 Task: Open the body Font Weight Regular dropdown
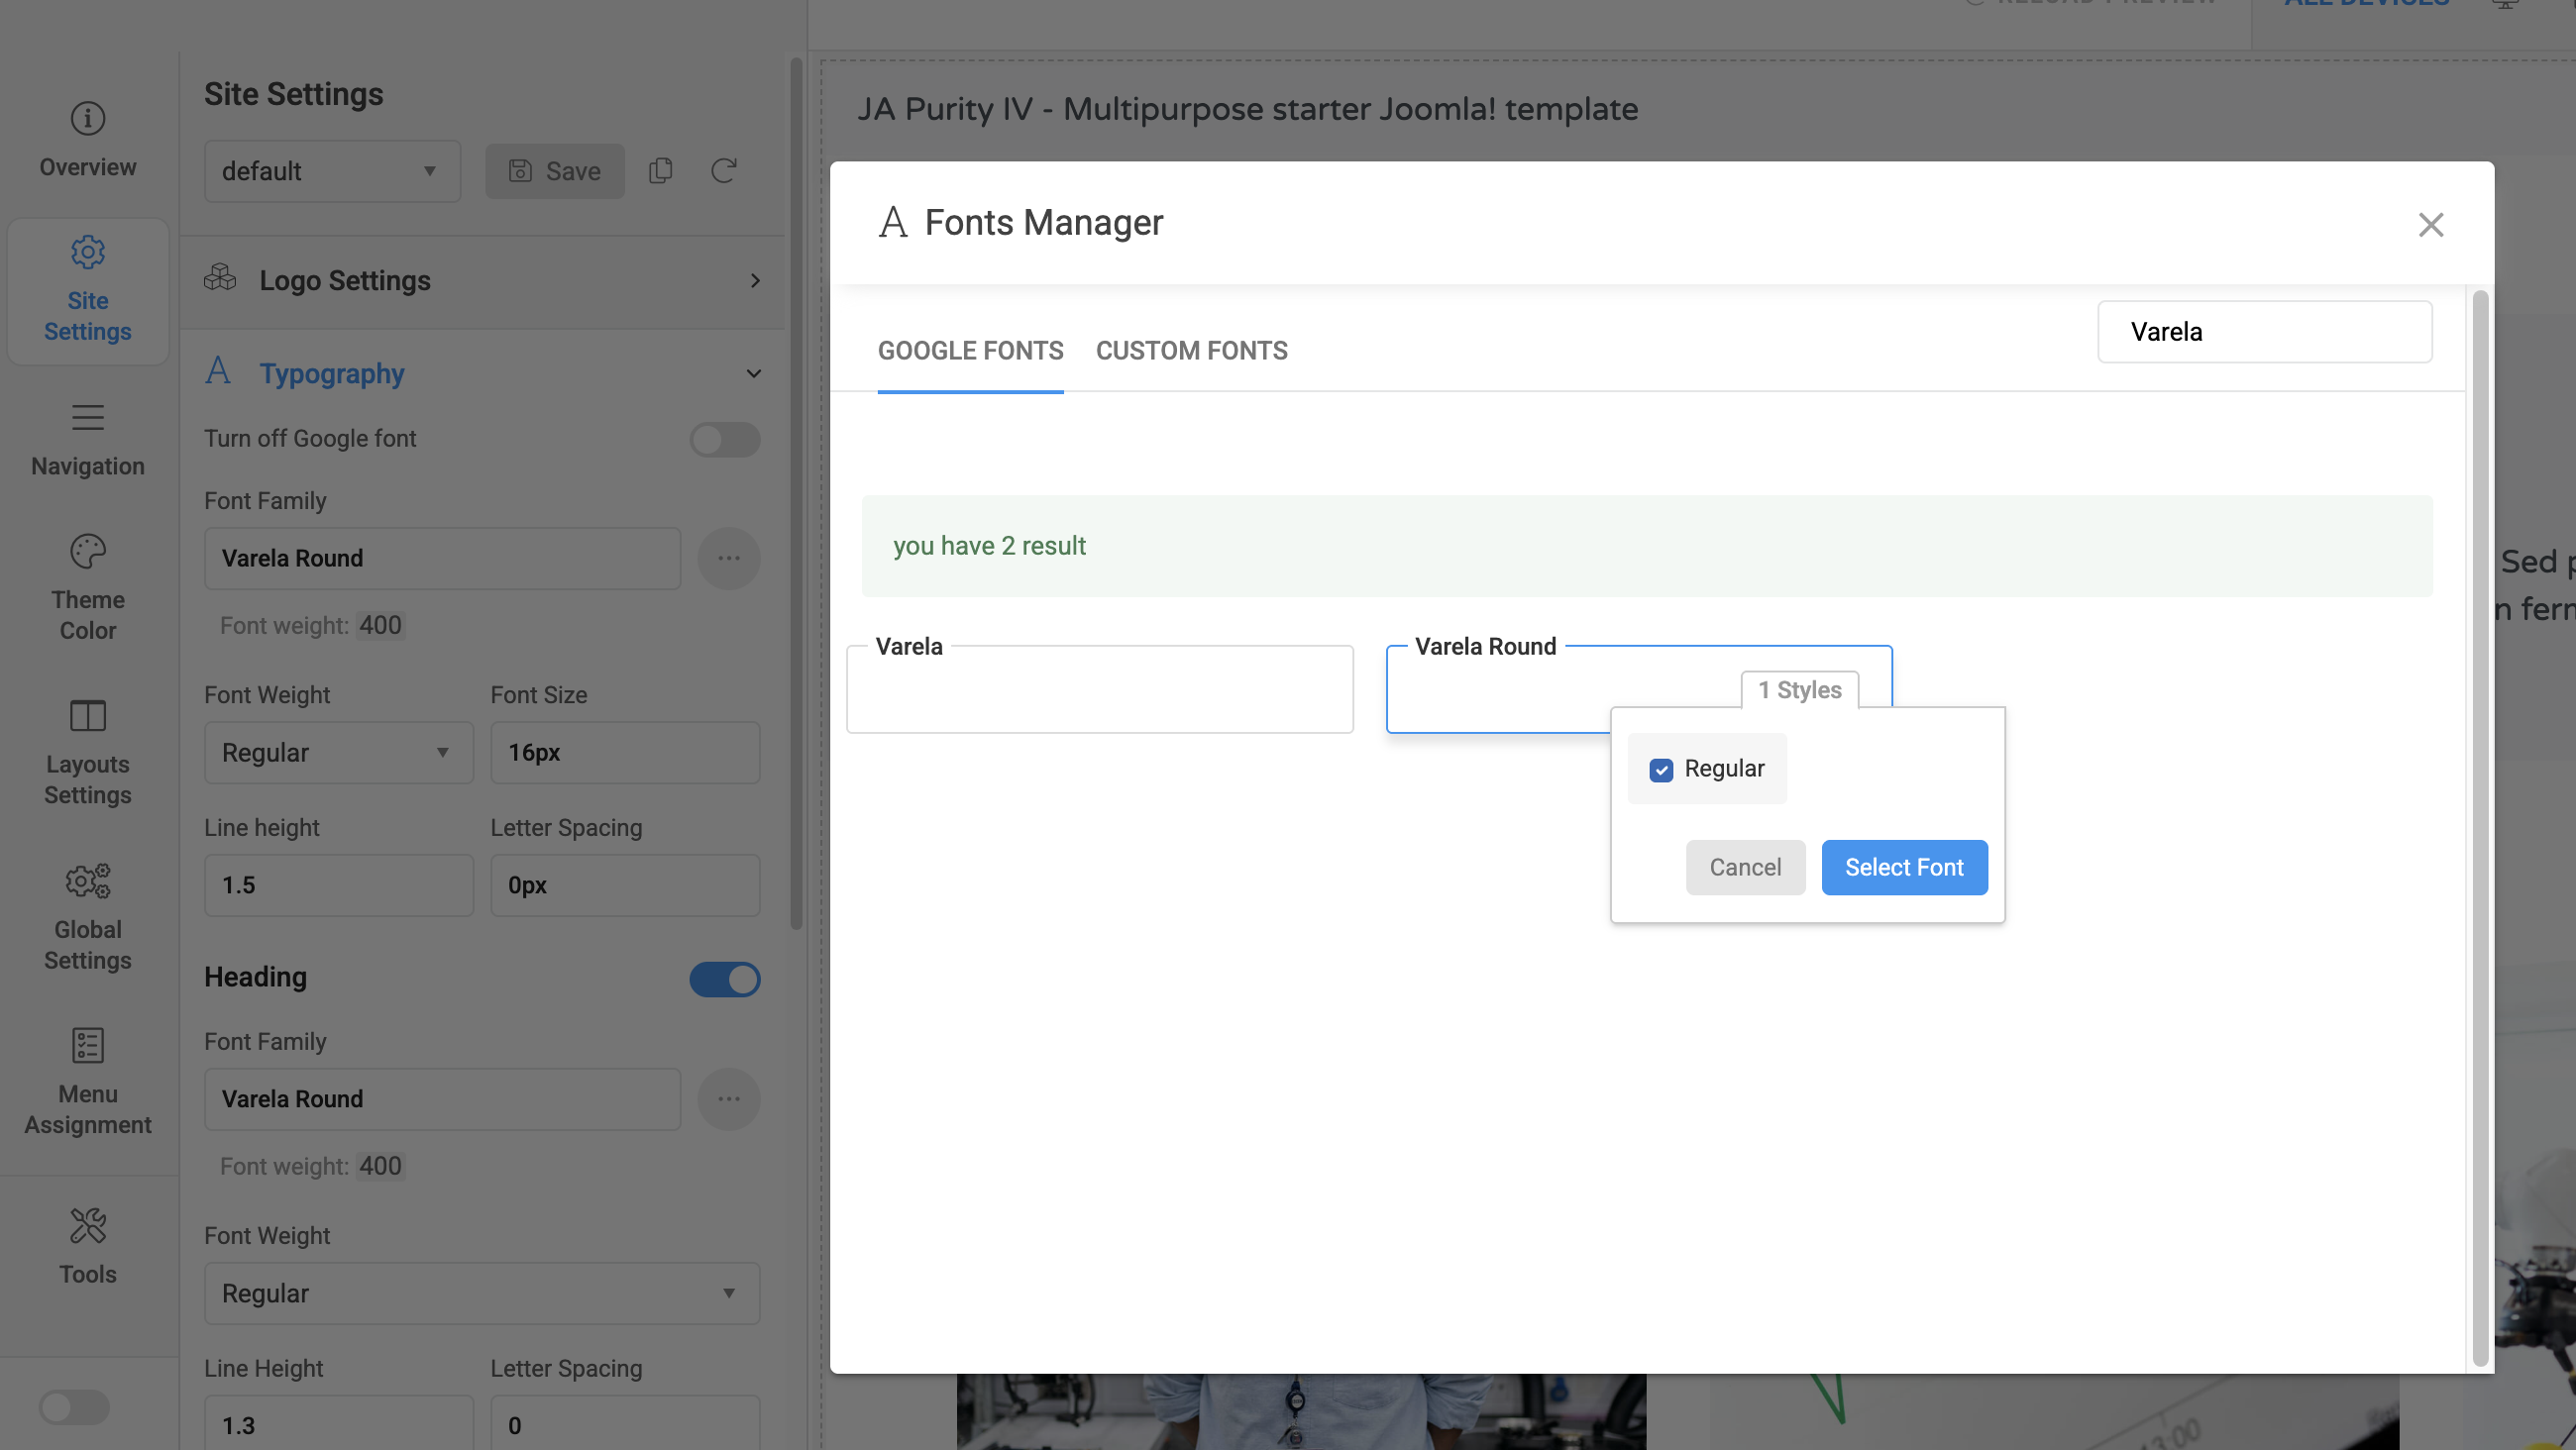tap(338, 753)
